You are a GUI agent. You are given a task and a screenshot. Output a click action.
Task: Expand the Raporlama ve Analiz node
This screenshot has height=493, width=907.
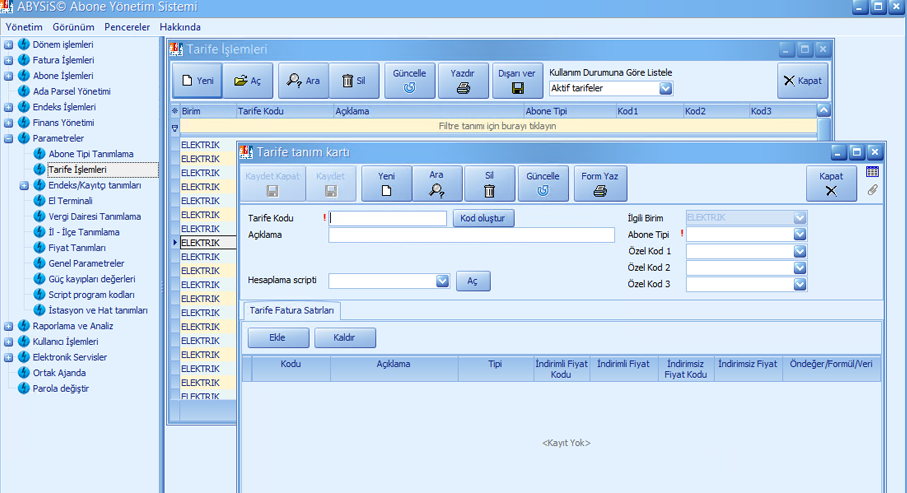(x=9, y=326)
